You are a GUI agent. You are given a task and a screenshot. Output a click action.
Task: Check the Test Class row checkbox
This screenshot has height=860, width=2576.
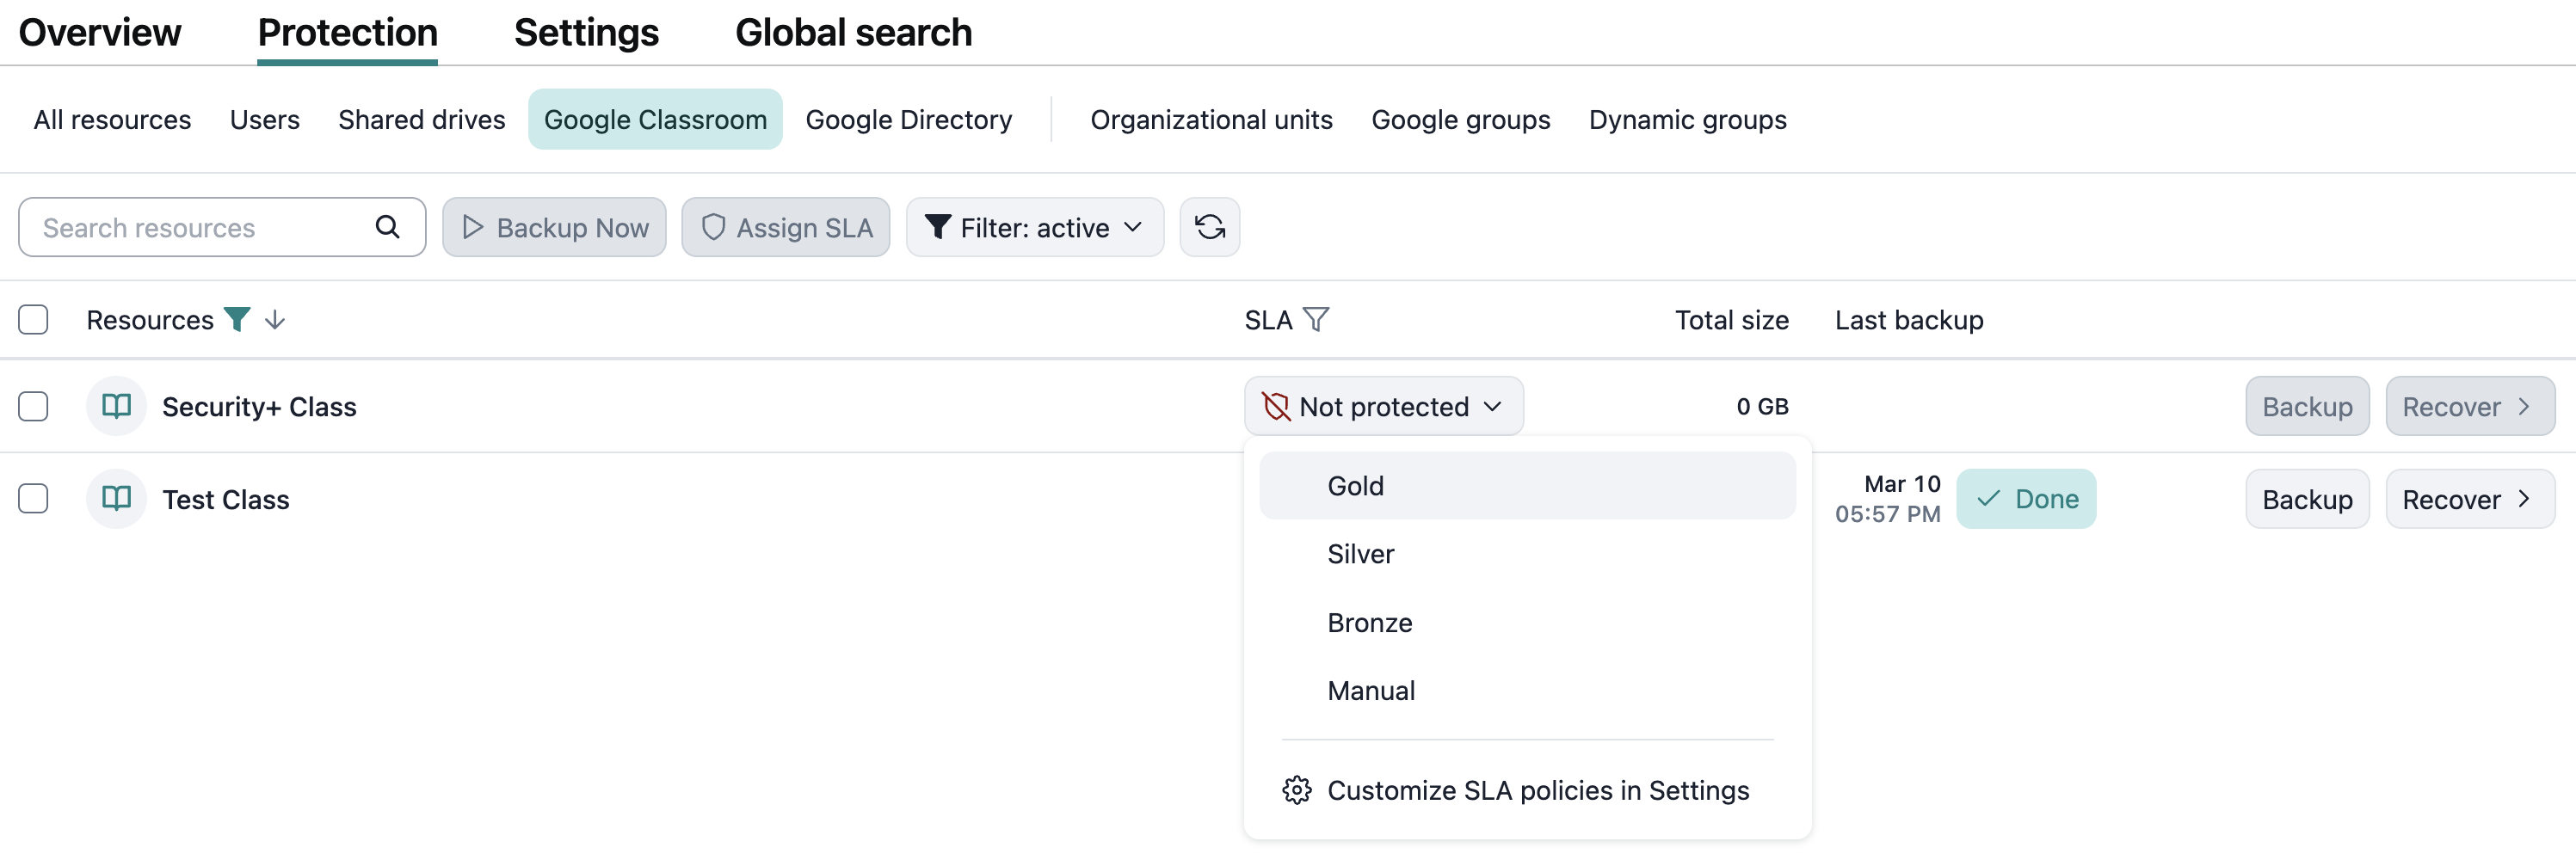pos(33,498)
